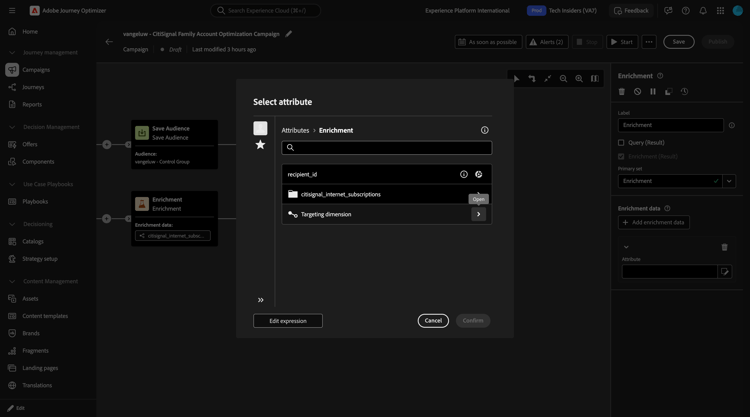The height and width of the screenshot is (417, 750).
Task: Open the help question mark icon in the header
Action: click(x=685, y=11)
